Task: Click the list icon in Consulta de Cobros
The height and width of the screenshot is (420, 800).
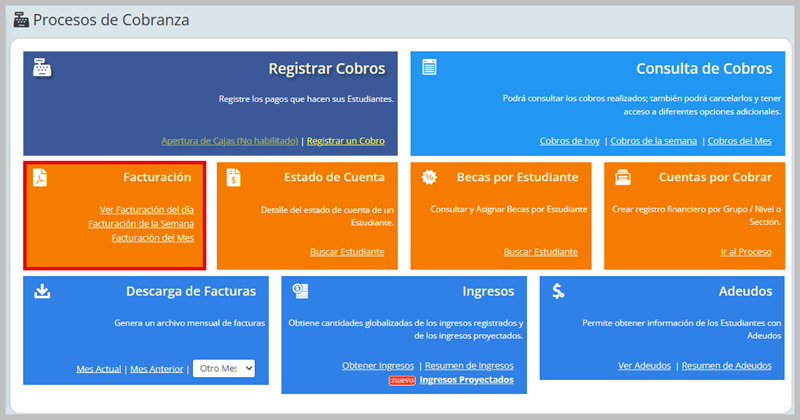Action: pyautogui.click(x=429, y=68)
